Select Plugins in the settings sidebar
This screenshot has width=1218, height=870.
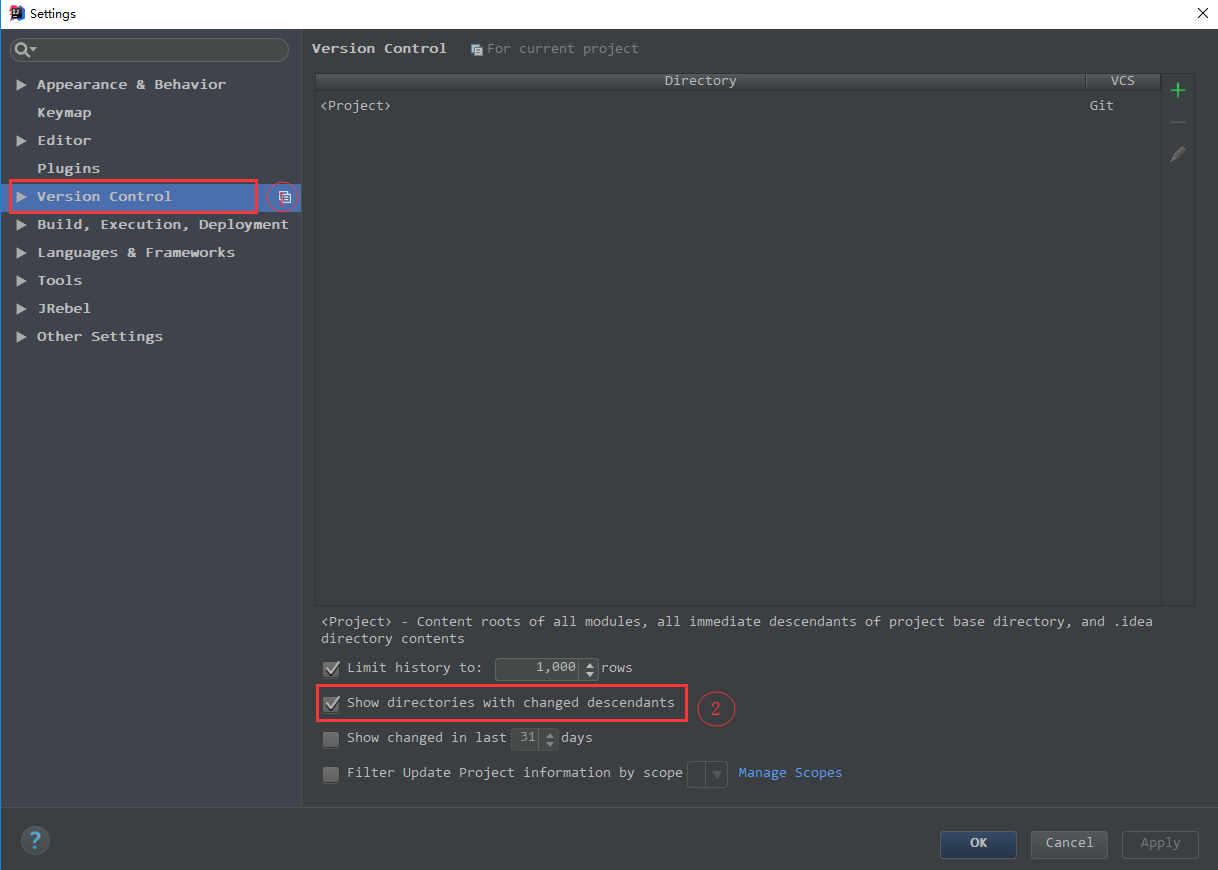[68, 168]
